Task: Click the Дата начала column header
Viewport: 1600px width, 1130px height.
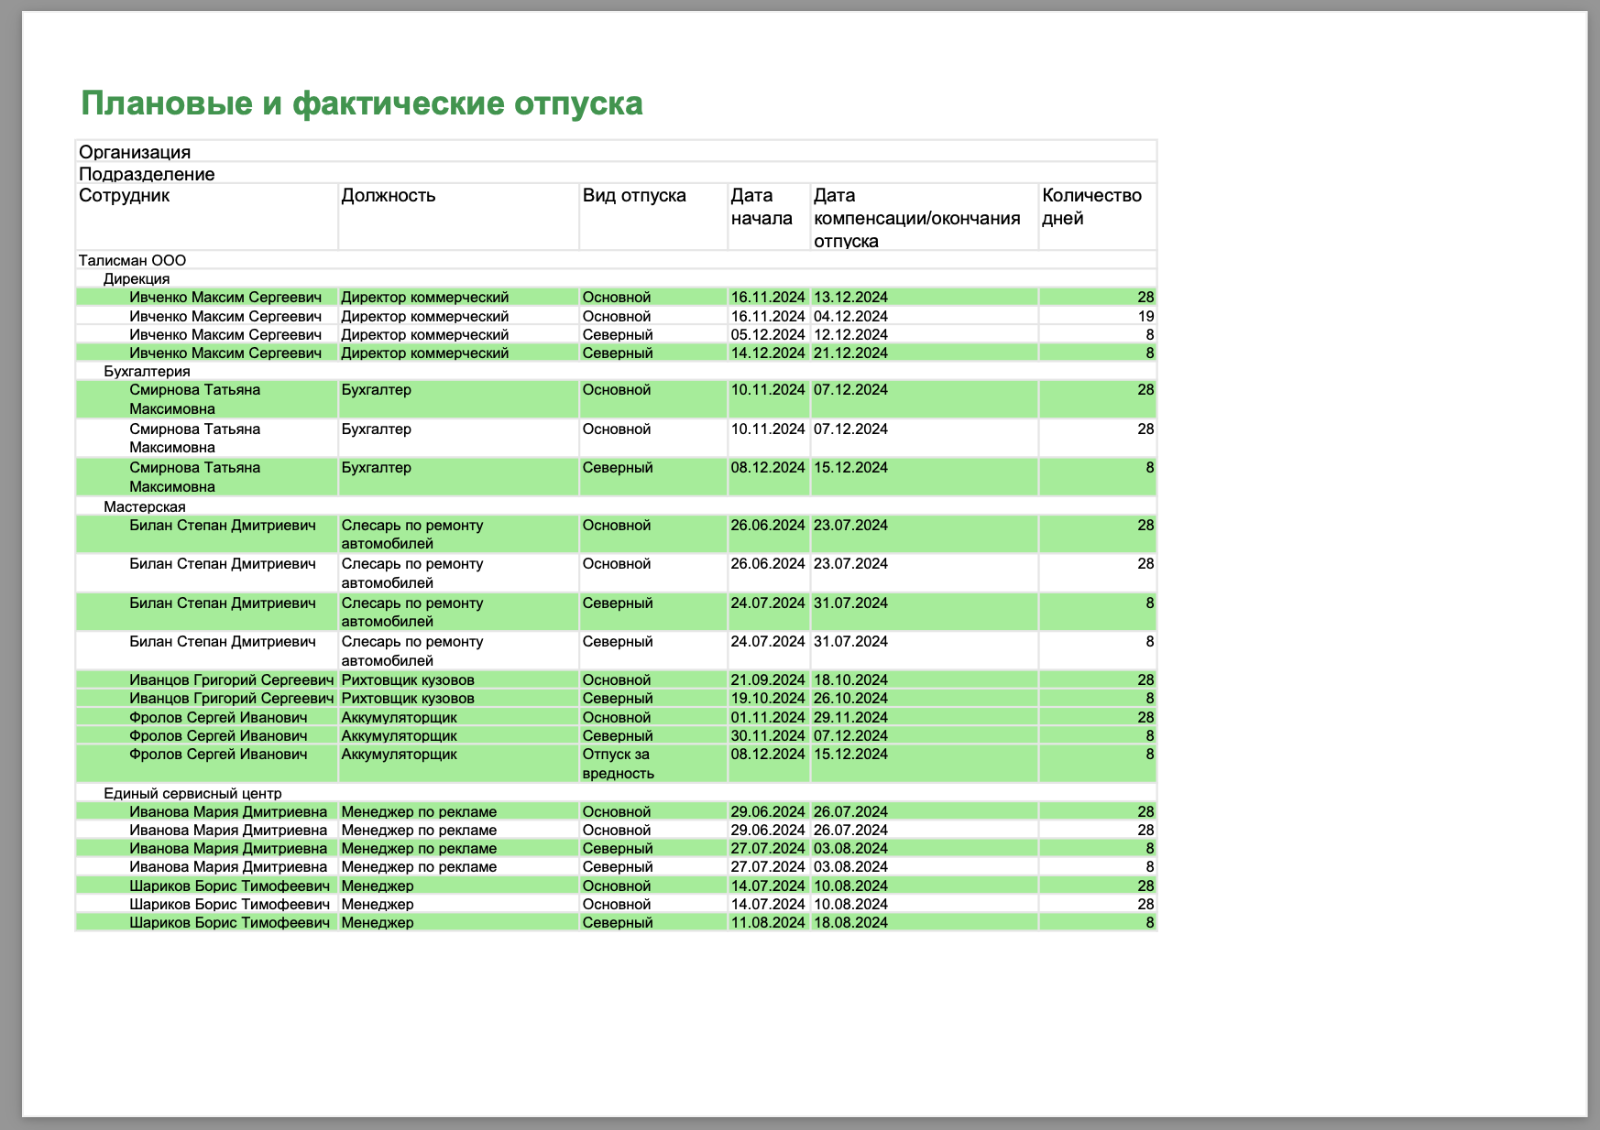Action: (761, 207)
